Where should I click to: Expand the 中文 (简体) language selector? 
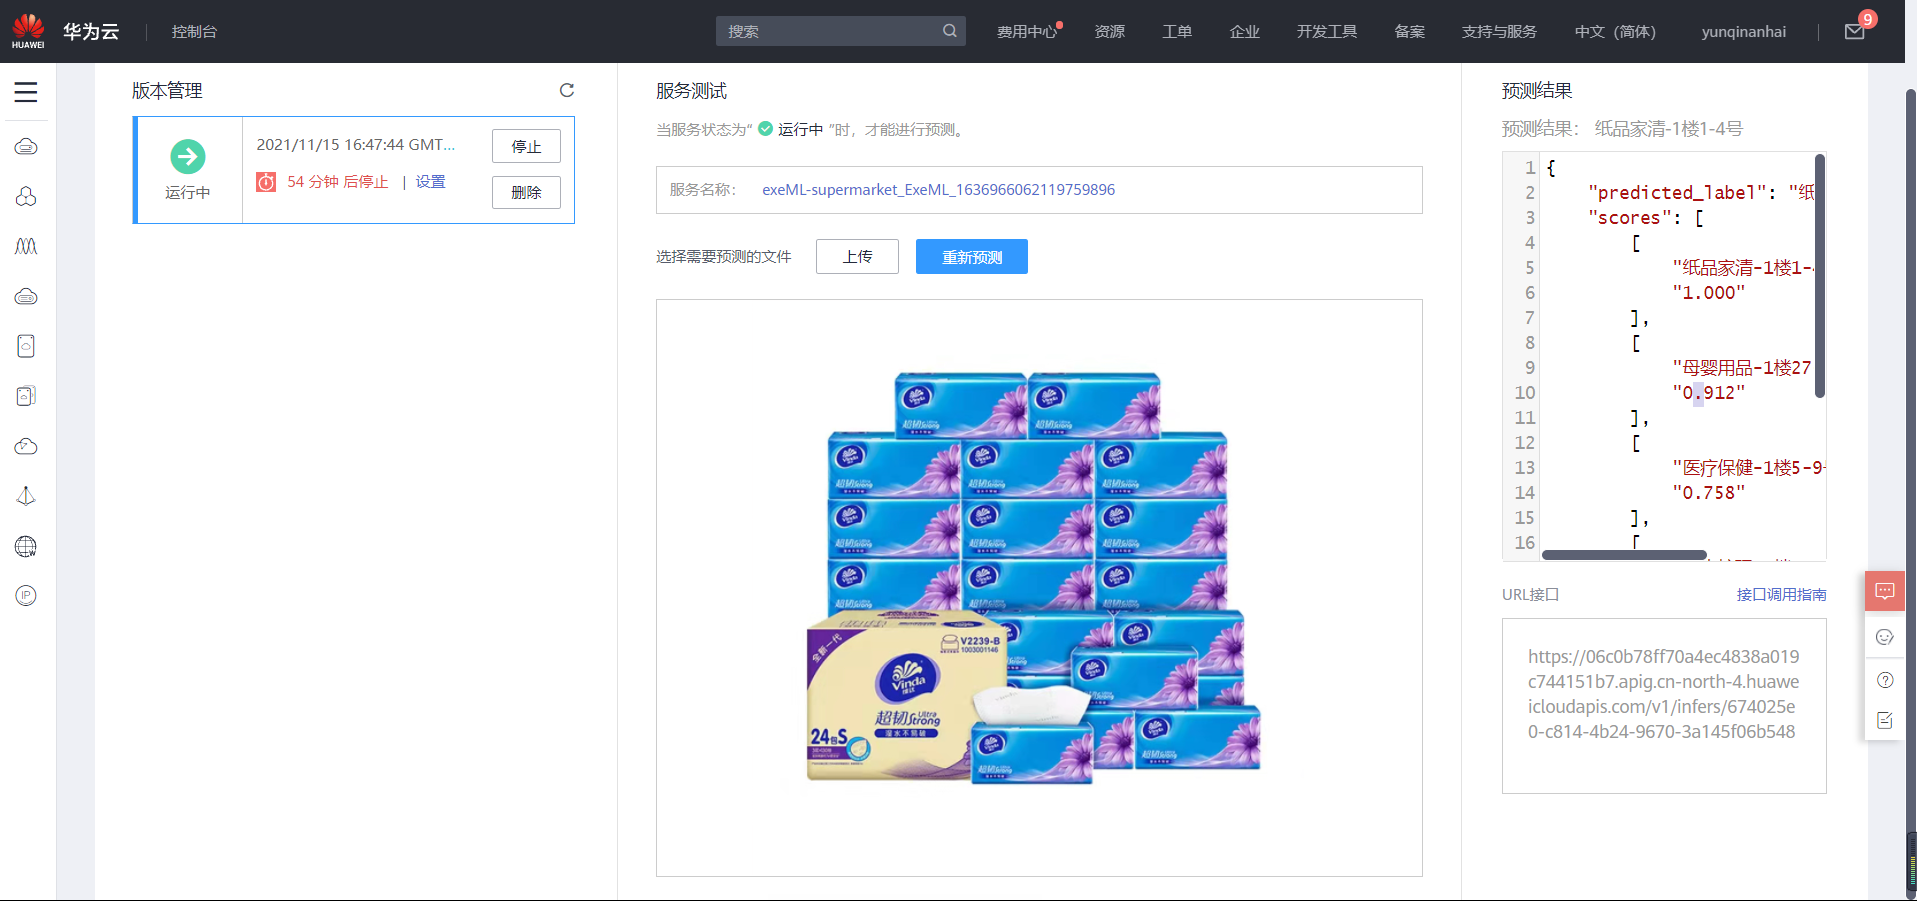1615,32
